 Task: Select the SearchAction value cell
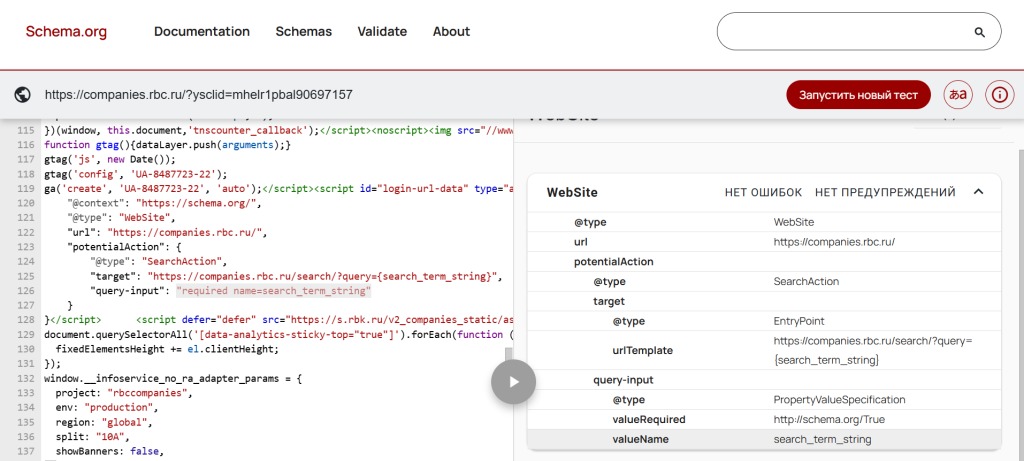coord(806,281)
